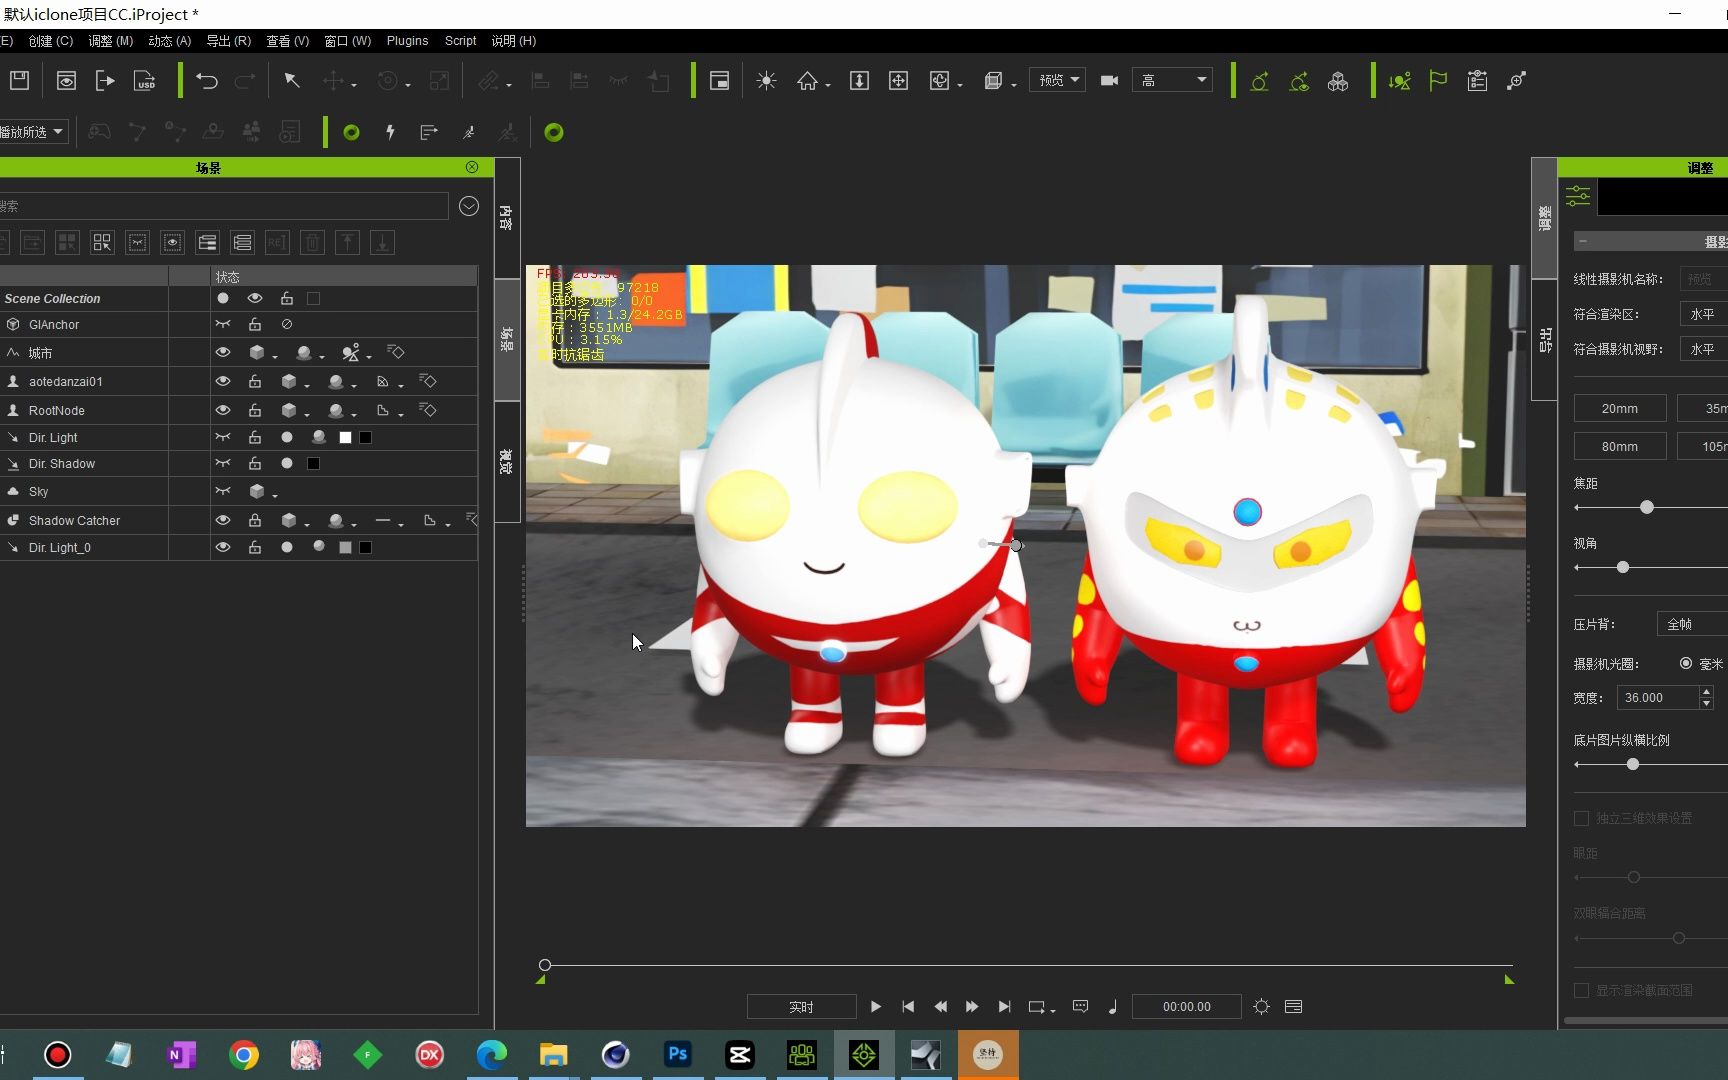The image size is (1728, 1080).
Task: Click the Redo arrow icon
Action: pyautogui.click(x=245, y=81)
